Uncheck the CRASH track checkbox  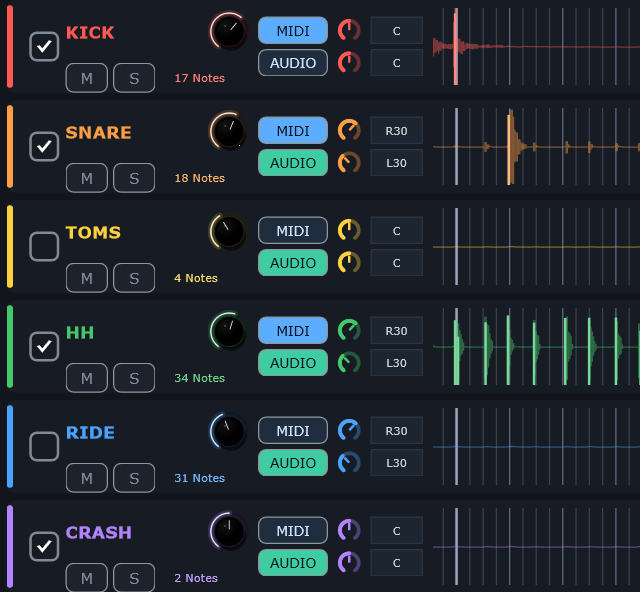click(x=44, y=546)
